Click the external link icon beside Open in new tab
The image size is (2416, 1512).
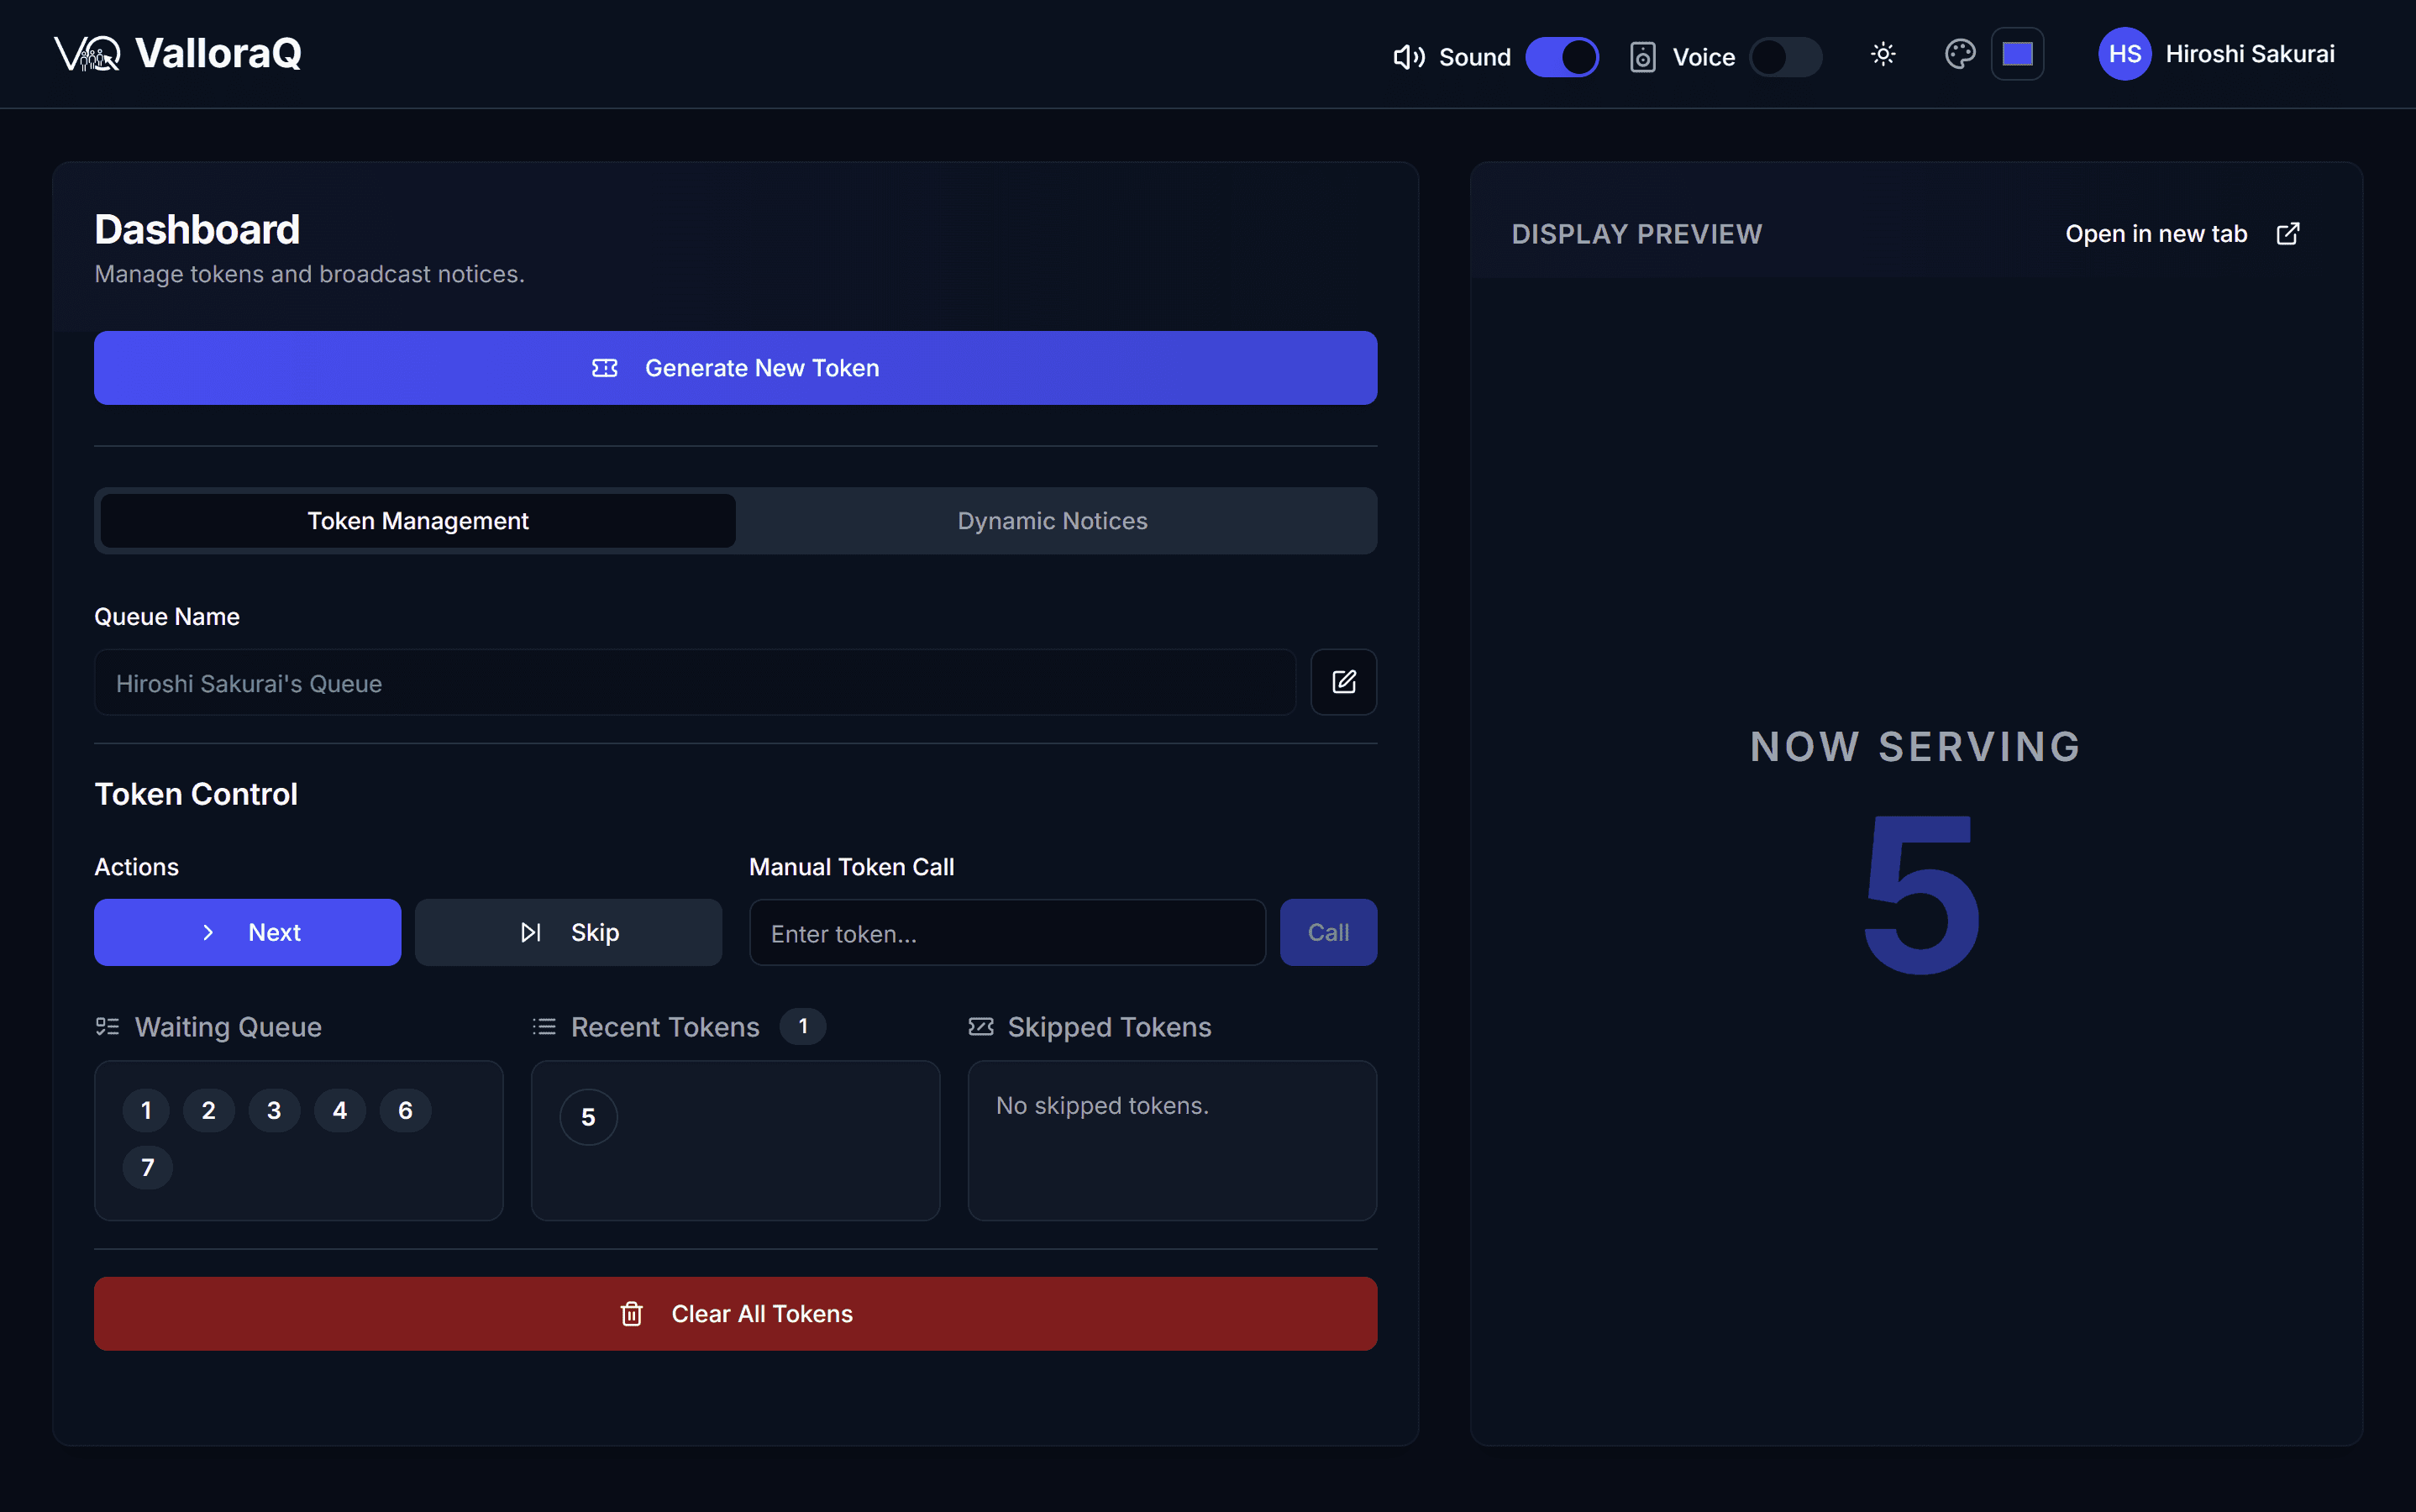pos(2289,233)
